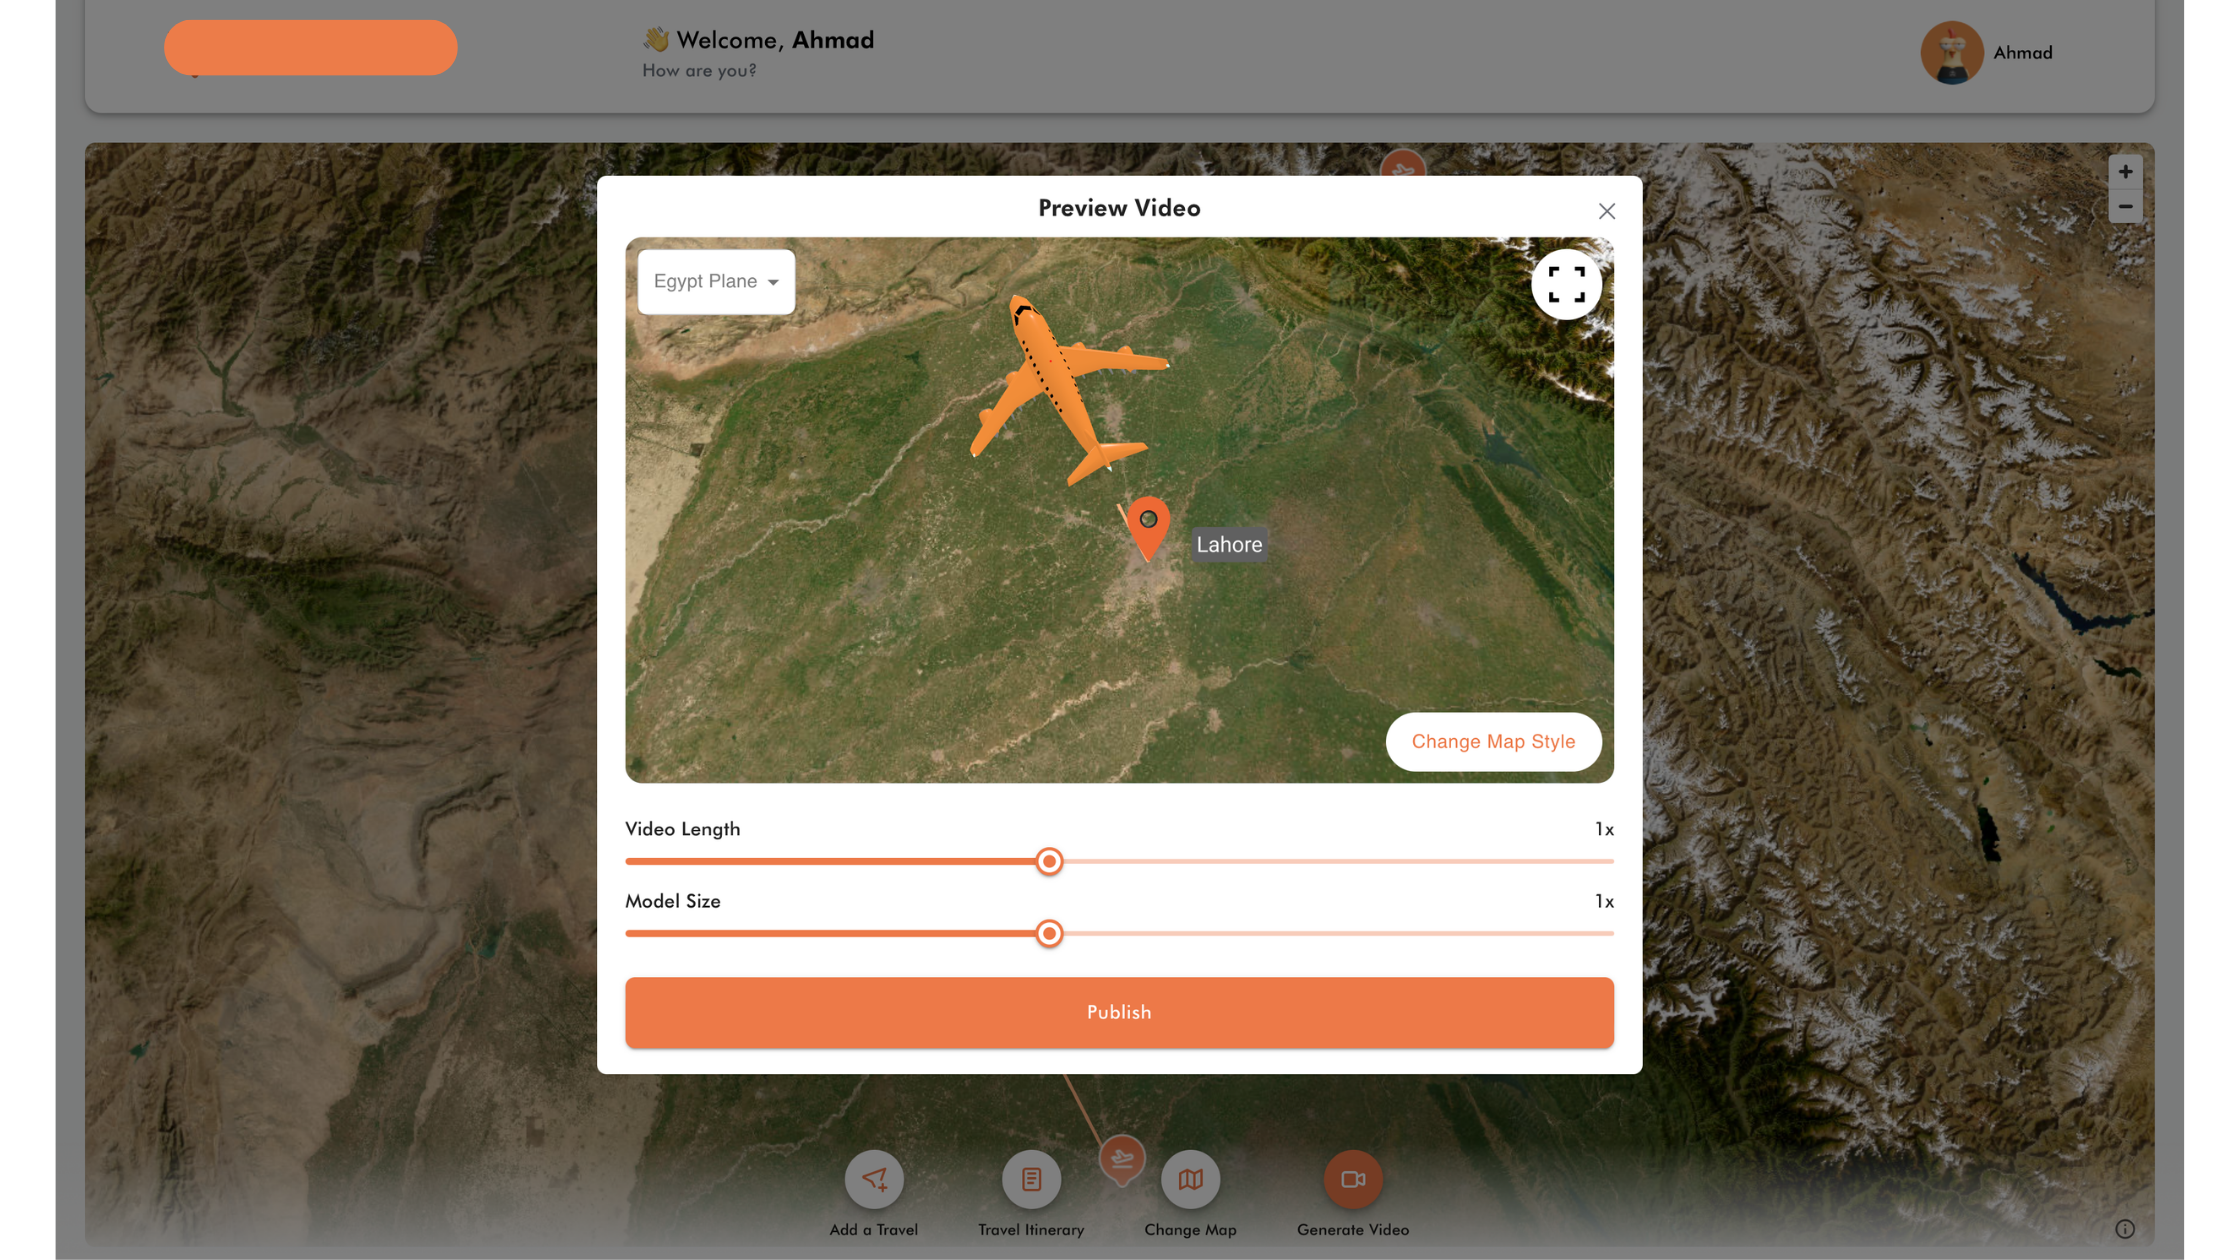Click the Lahore location pin
Image resolution: width=2240 pixels, height=1260 pixels.
pyautogui.click(x=1148, y=527)
